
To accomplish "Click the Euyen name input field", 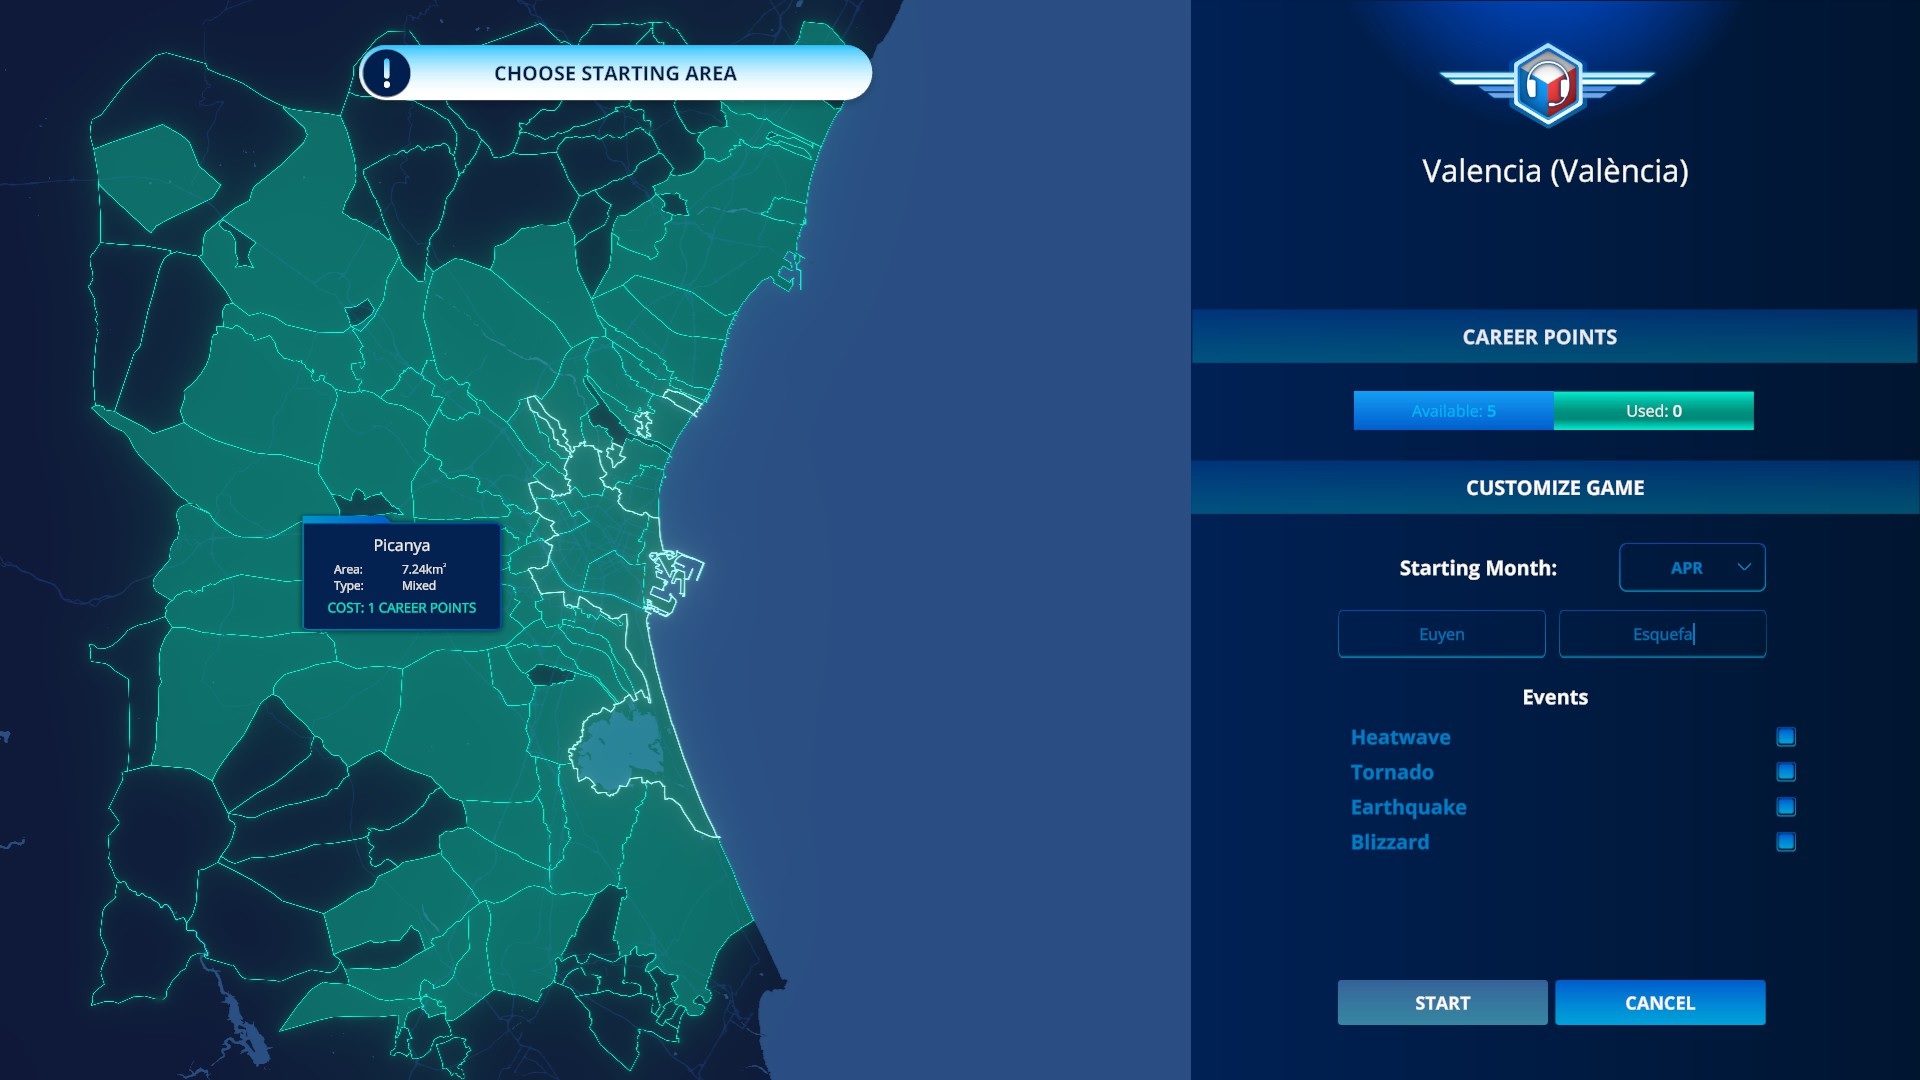I will [1441, 634].
